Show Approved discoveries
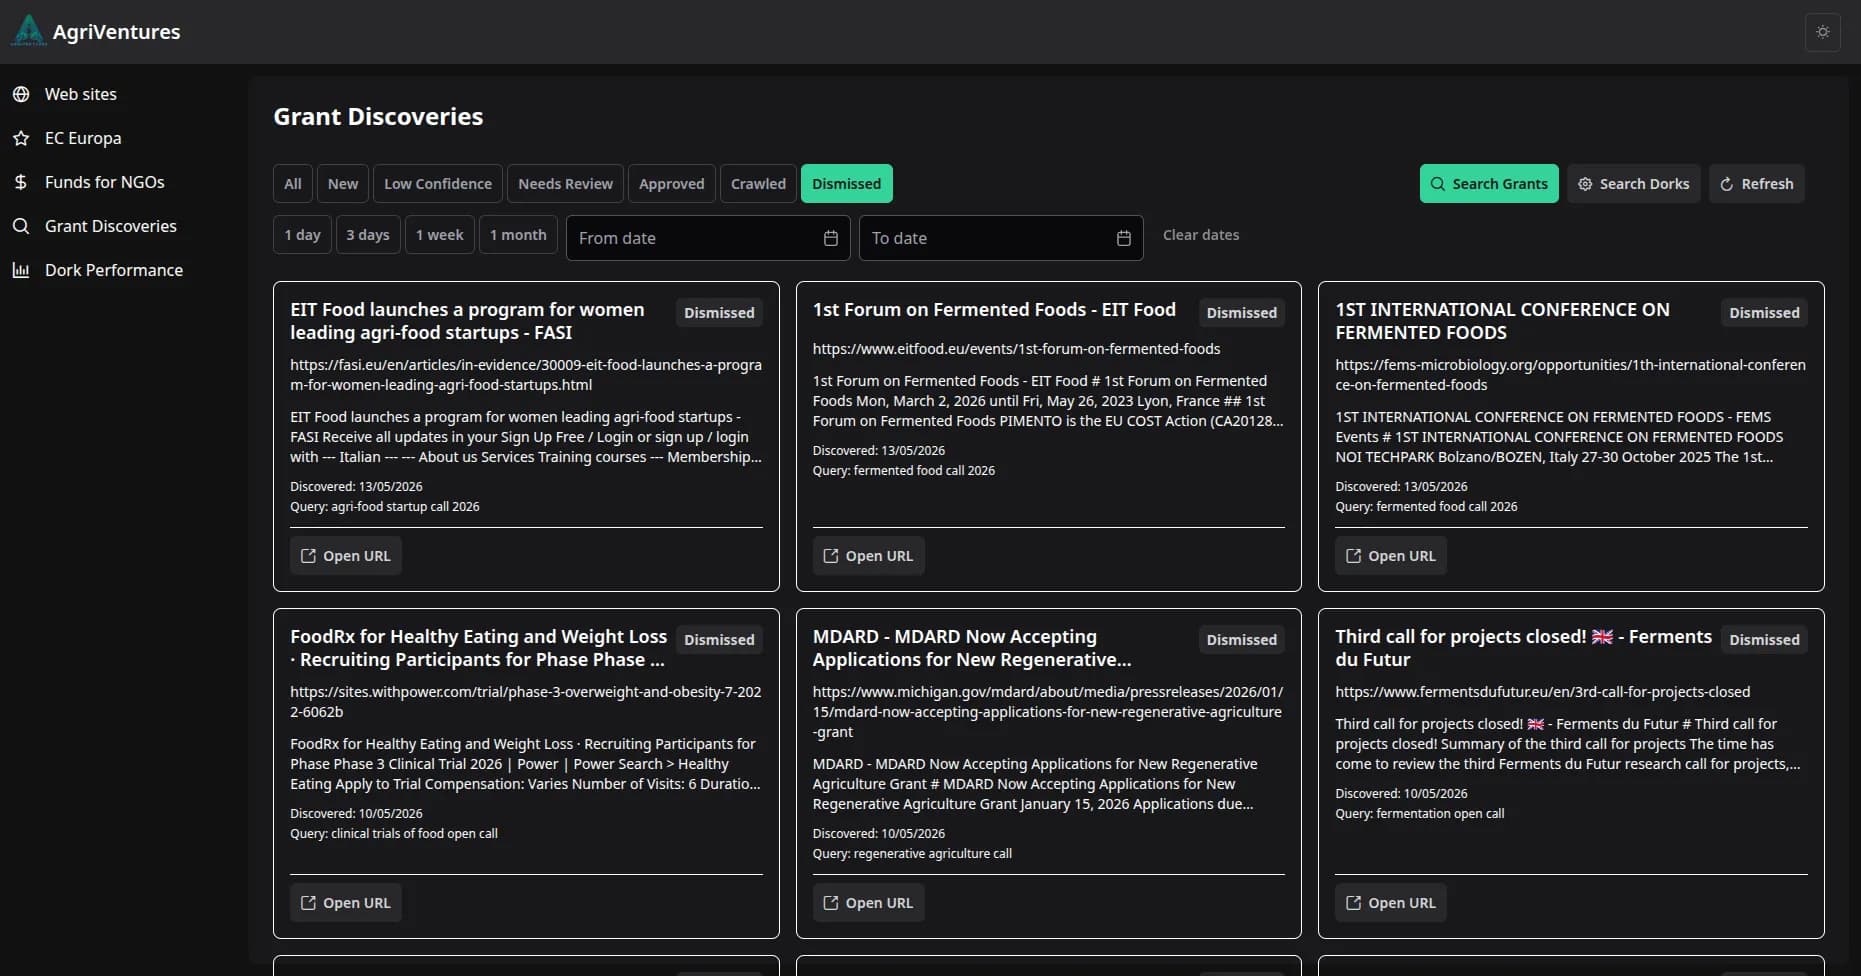This screenshot has width=1861, height=976. [x=672, y=184]
